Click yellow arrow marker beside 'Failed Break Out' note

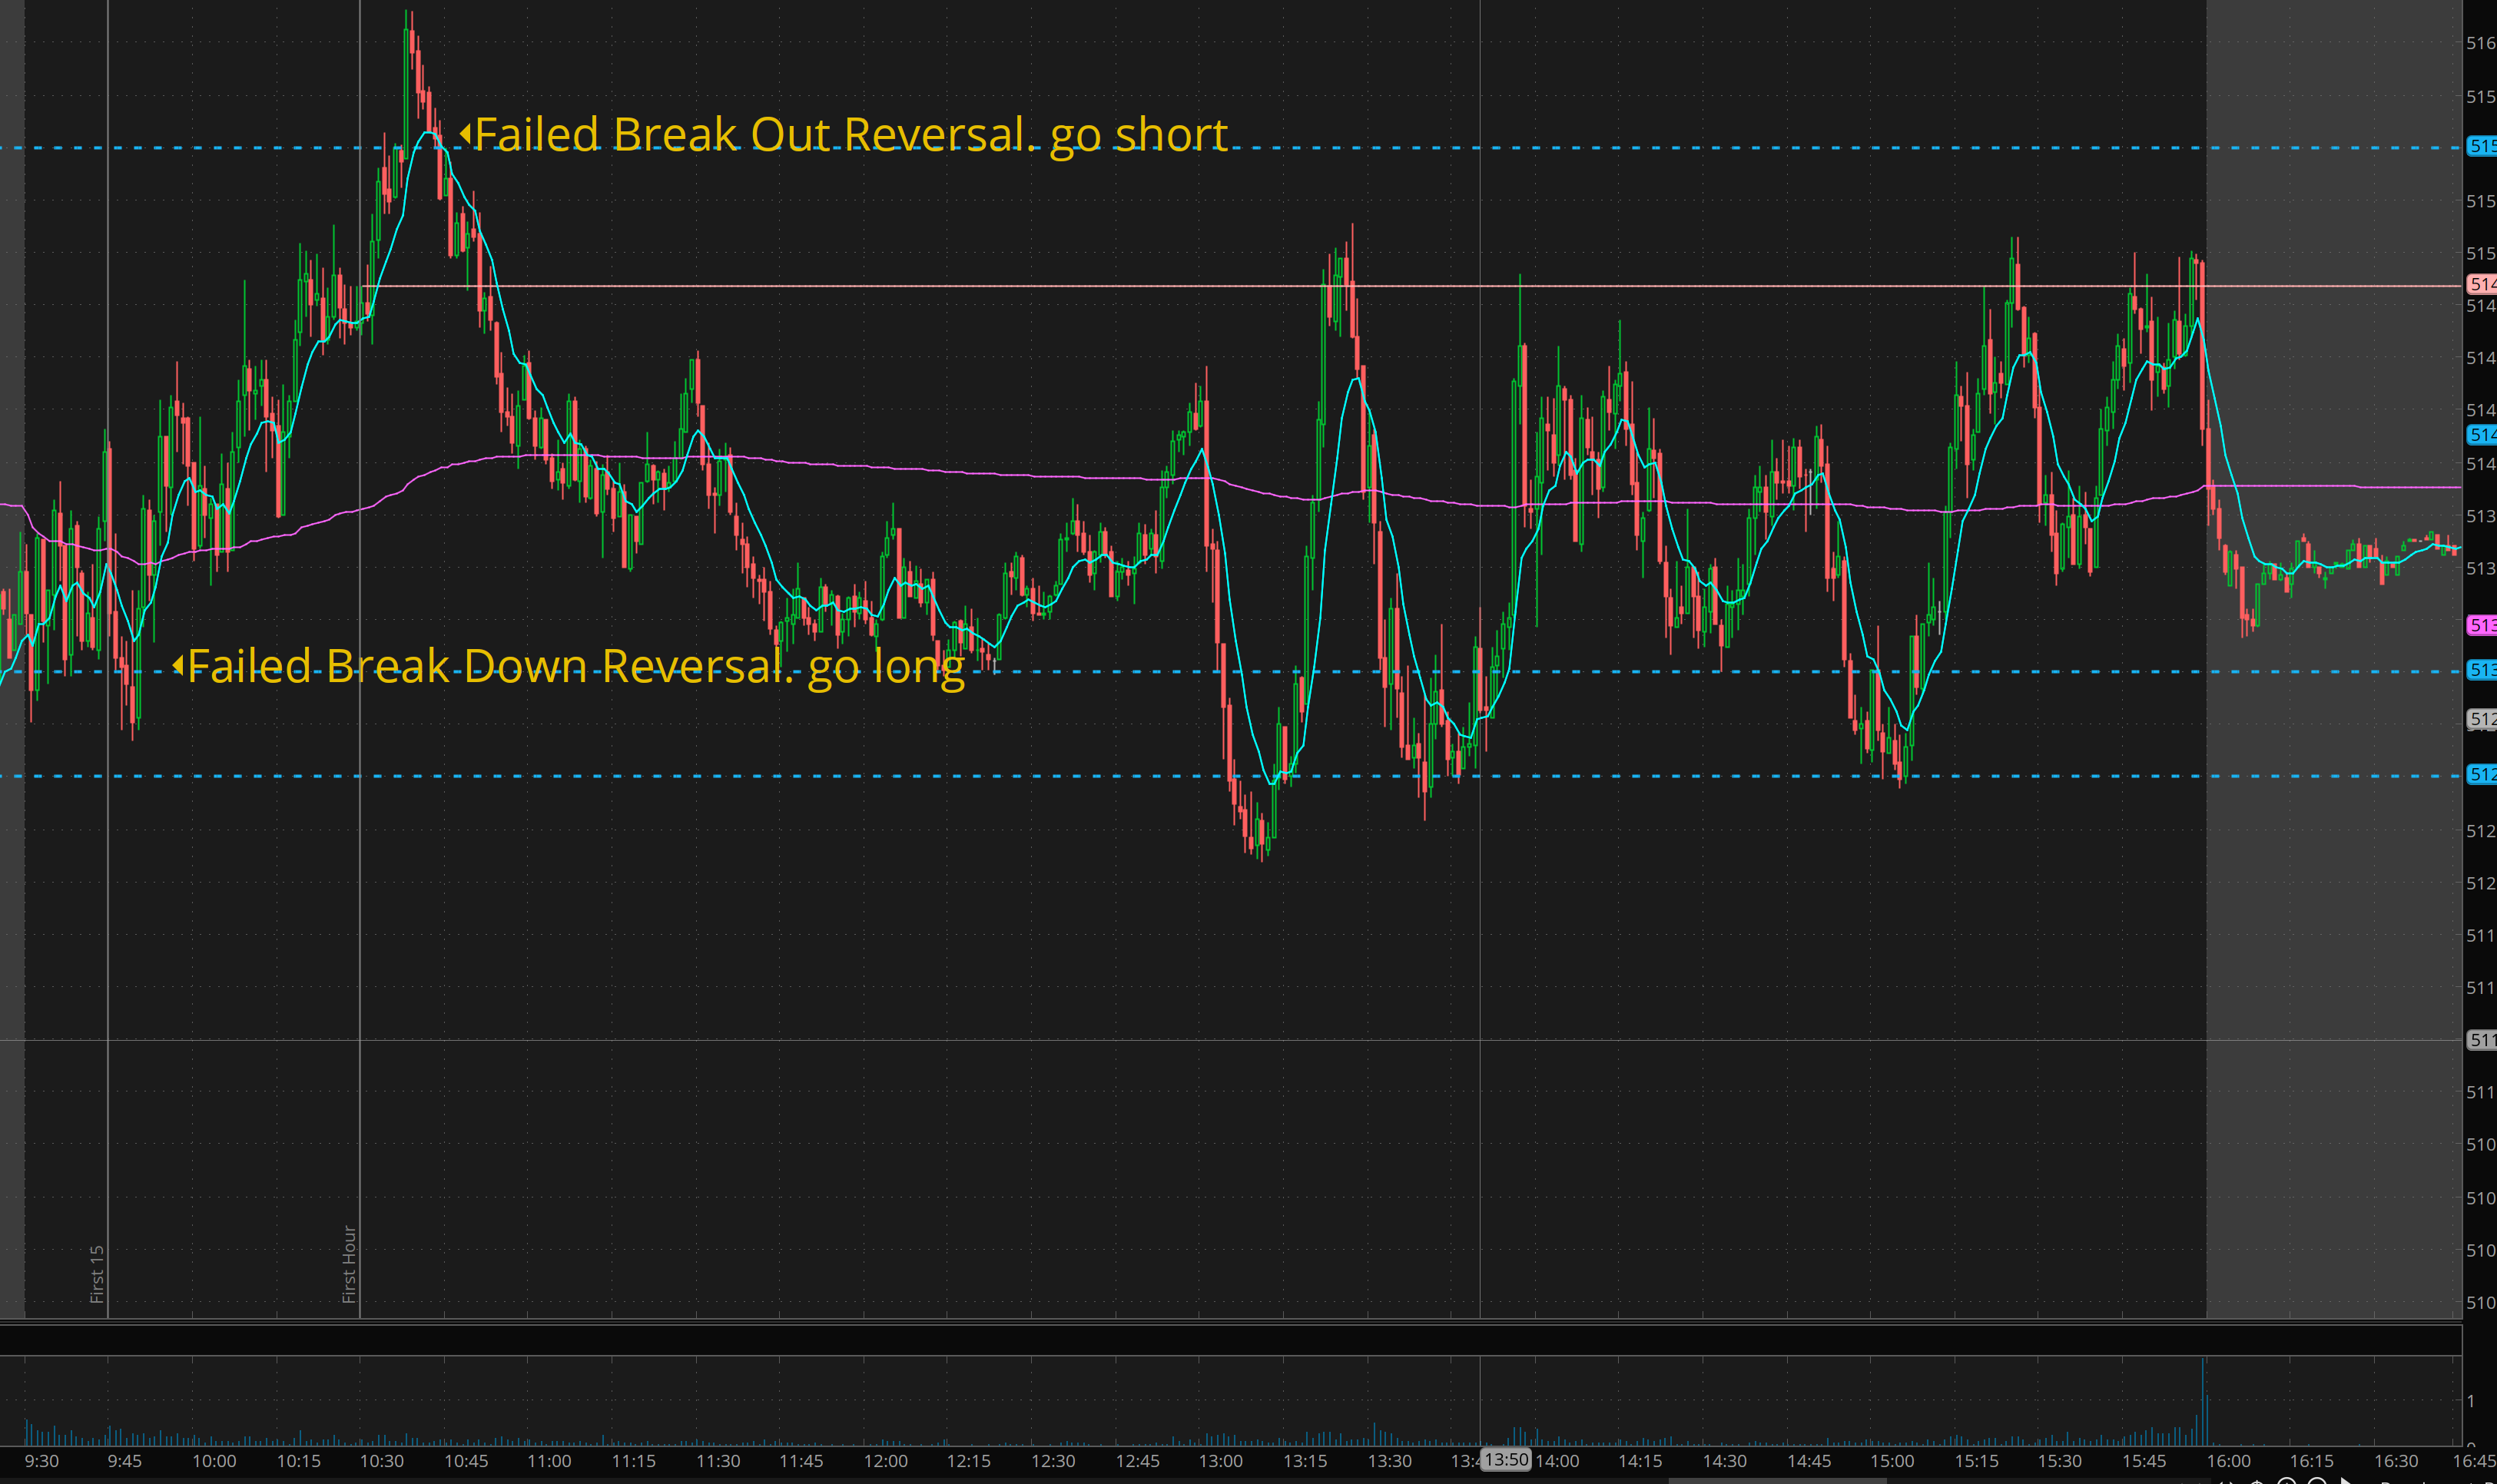click(465, 133)
